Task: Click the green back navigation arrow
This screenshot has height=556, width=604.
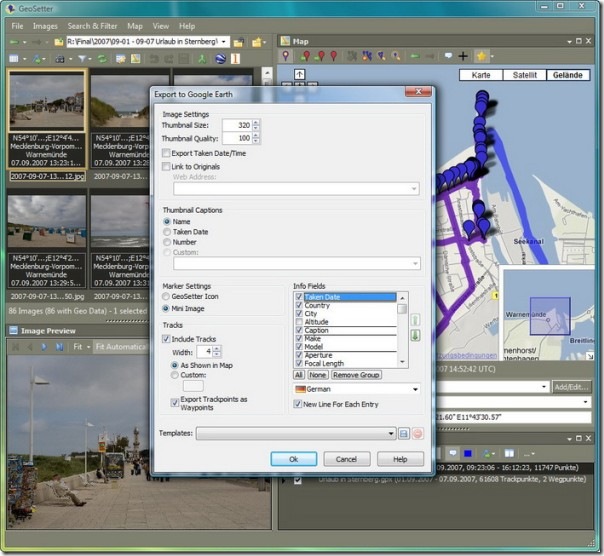Action: (14, 42)
